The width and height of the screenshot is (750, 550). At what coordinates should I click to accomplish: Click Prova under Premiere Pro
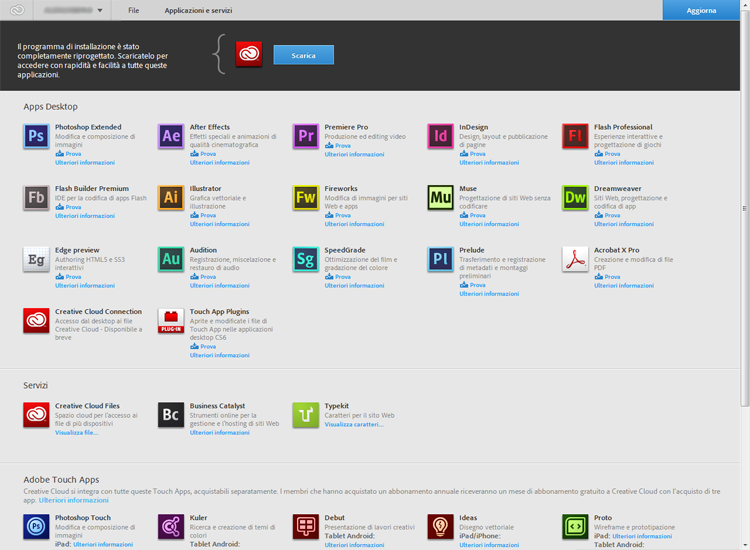pyautogui.click(x=338, y=145)
